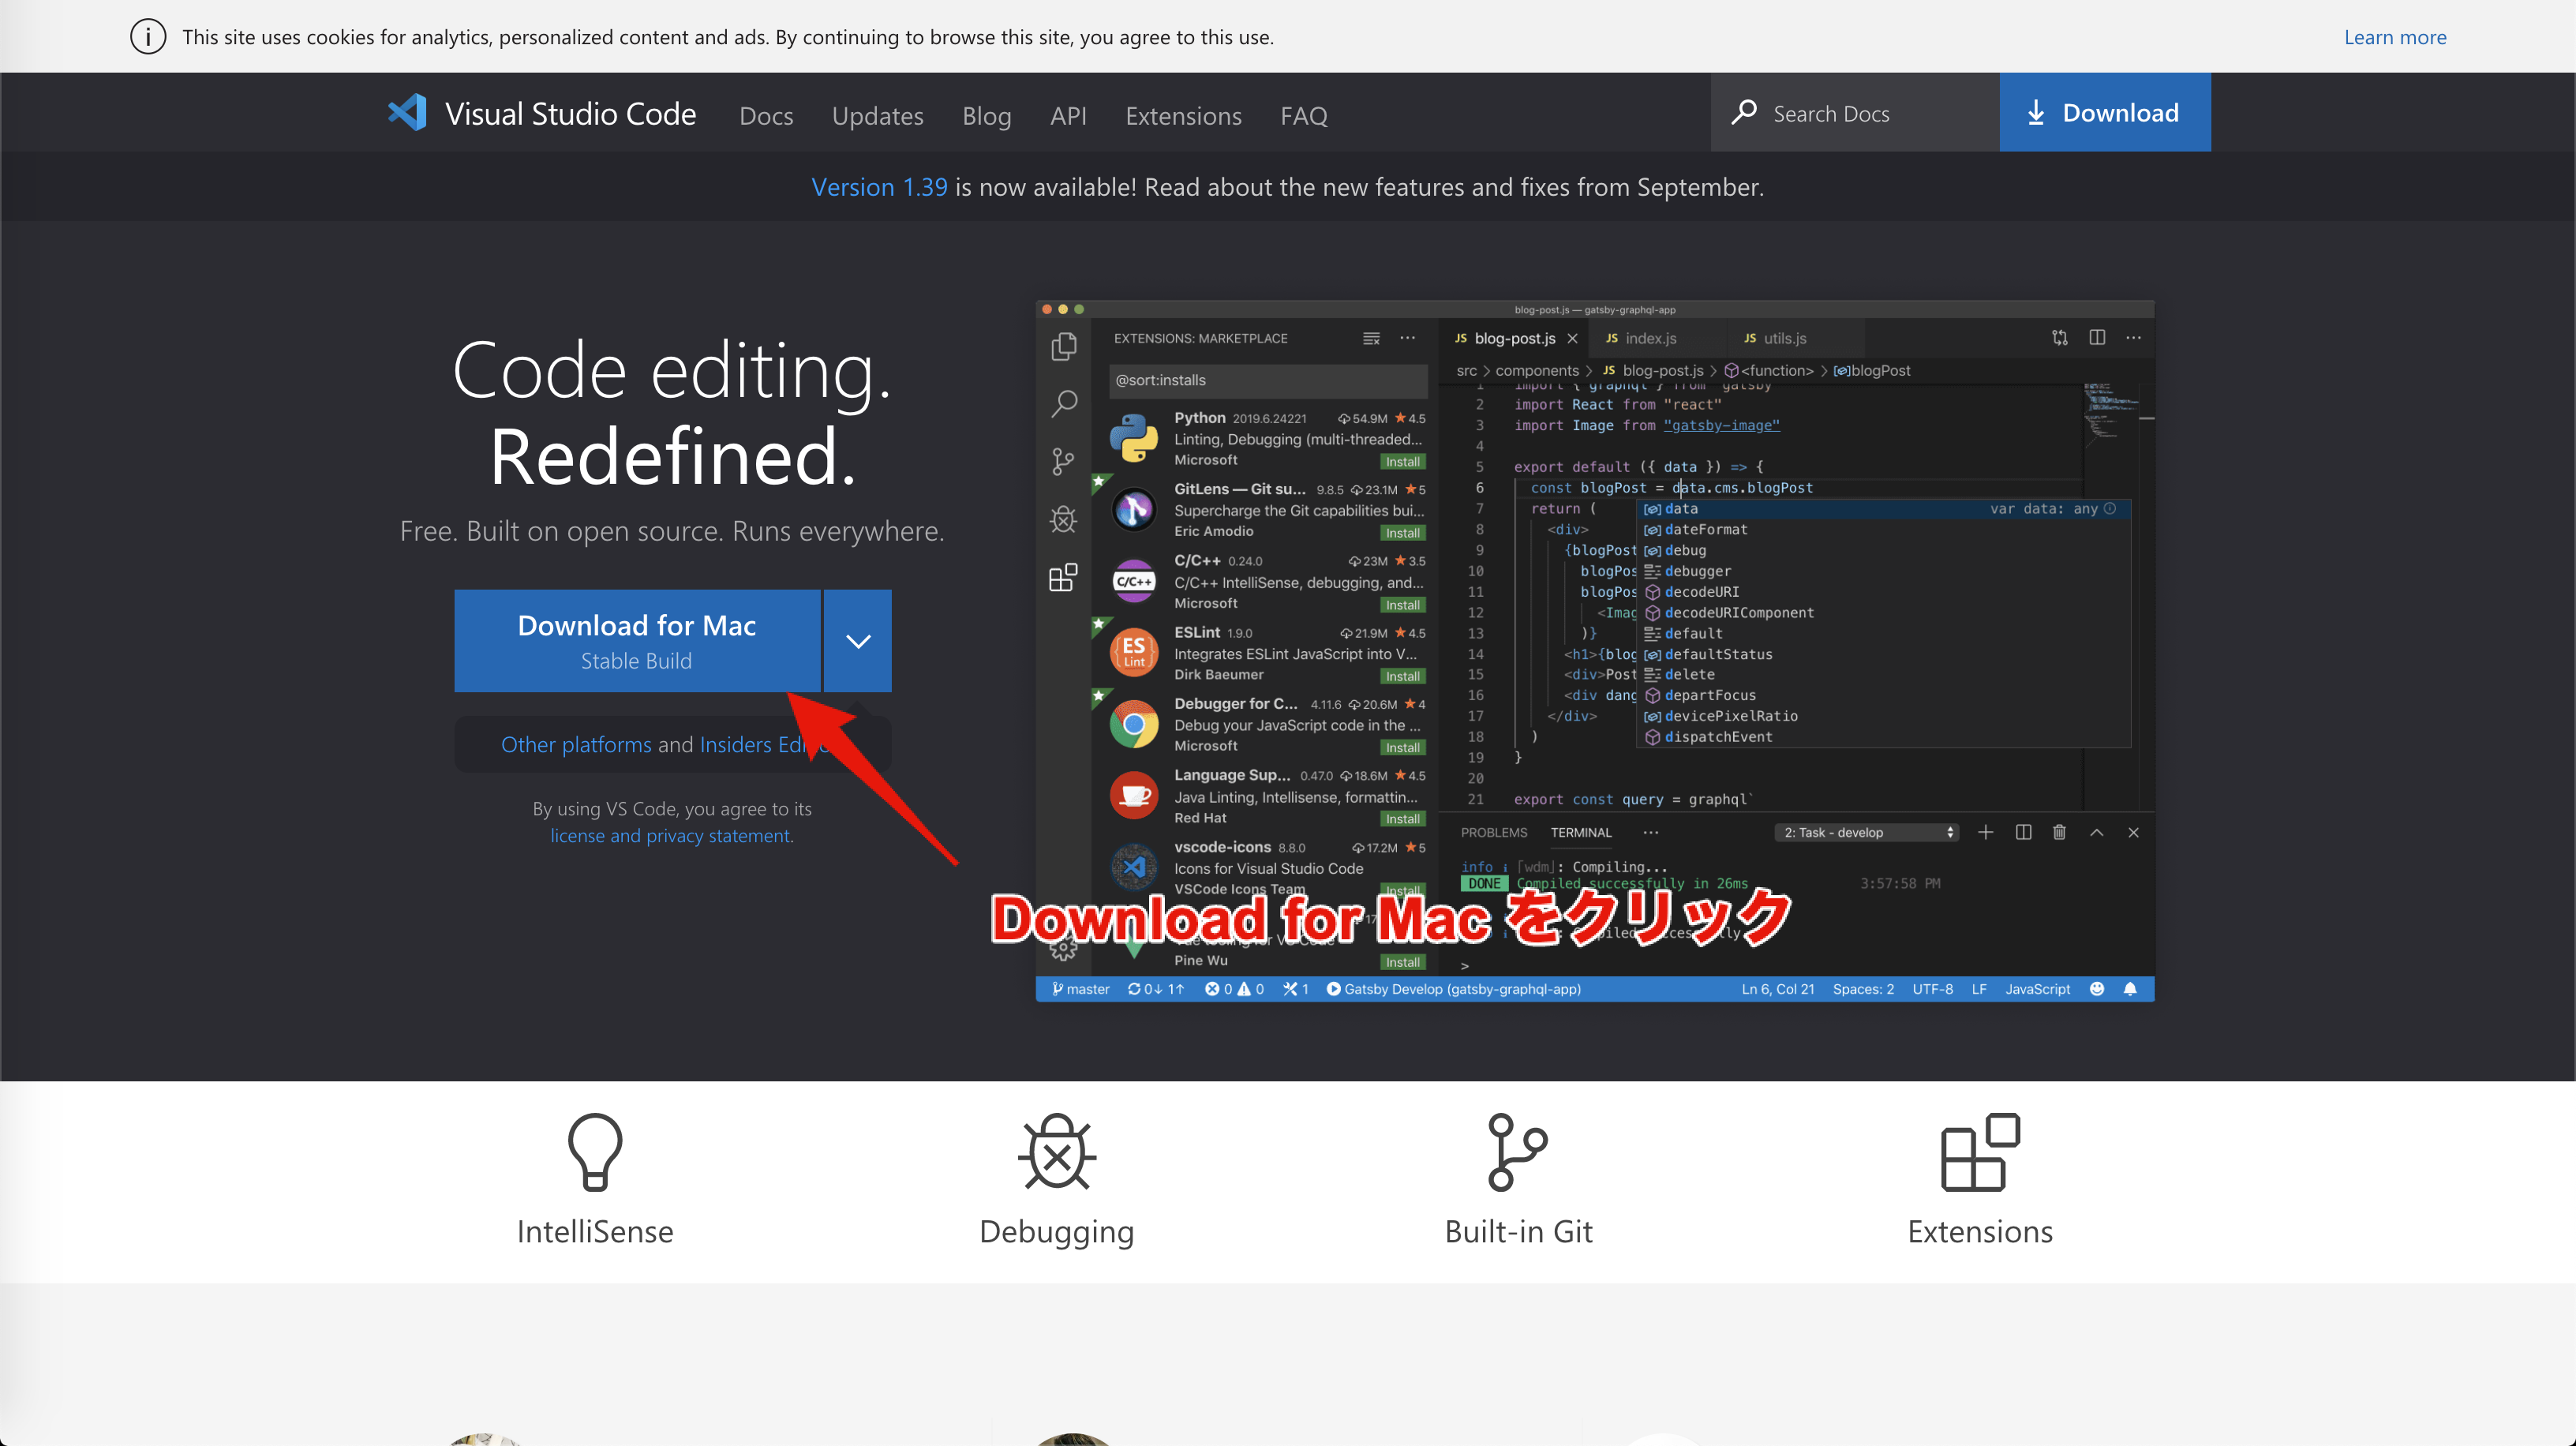Click the smiley feedback icon in the status bar
The image size is (2576, 1446).
[2097, 989]
